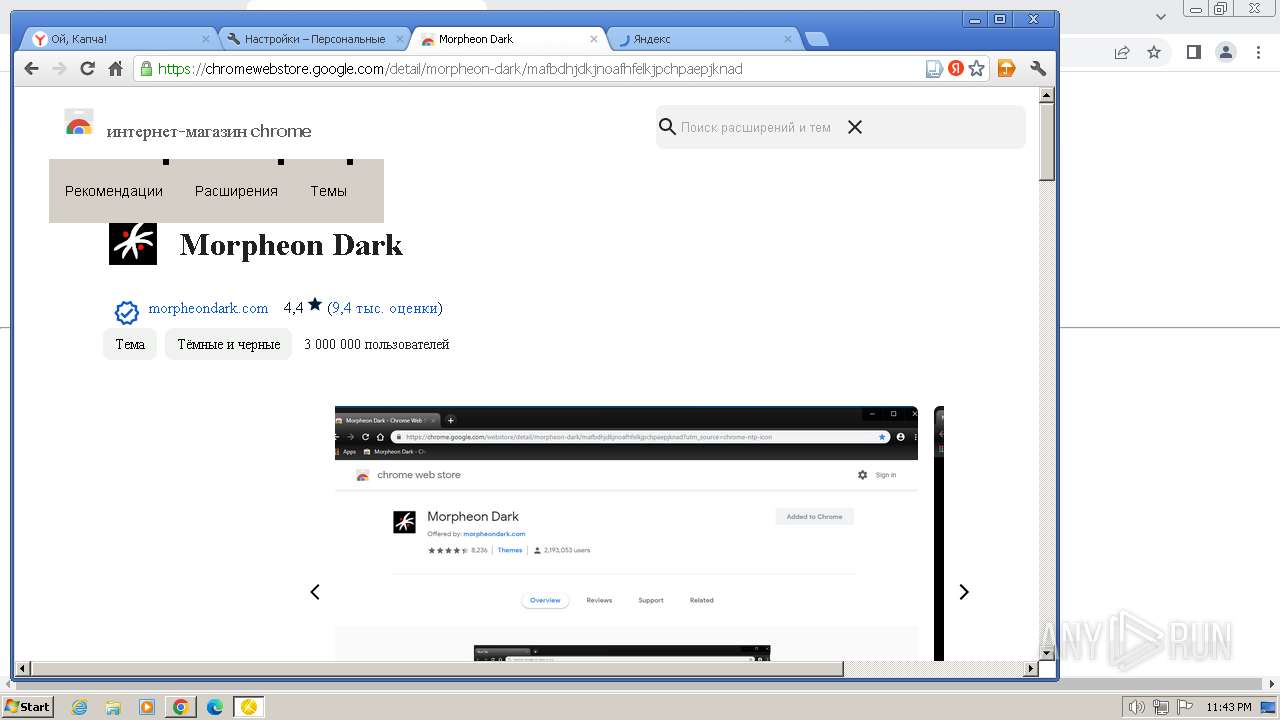Click the verified publisher badge icon
1280x720 pixels.
[127, 313]
